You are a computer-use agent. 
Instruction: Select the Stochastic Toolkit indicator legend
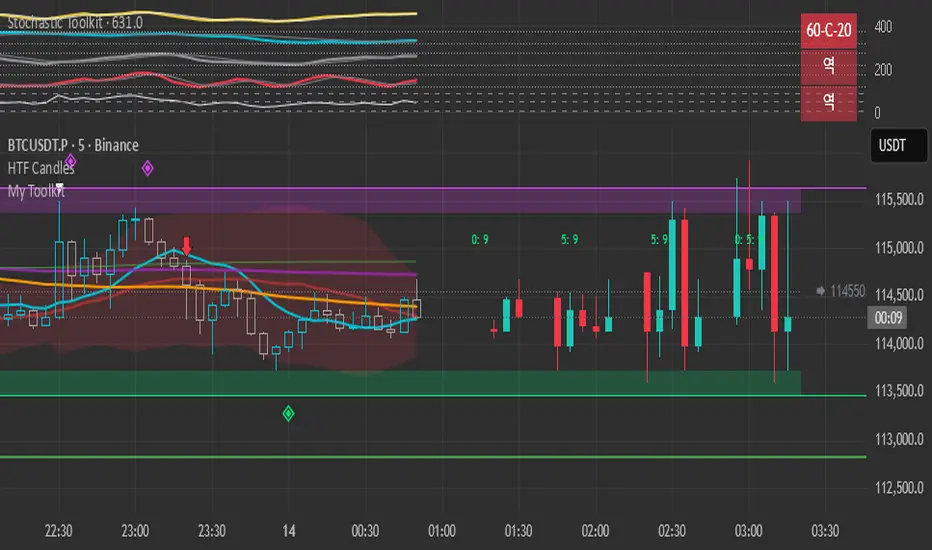click(75, 23)
